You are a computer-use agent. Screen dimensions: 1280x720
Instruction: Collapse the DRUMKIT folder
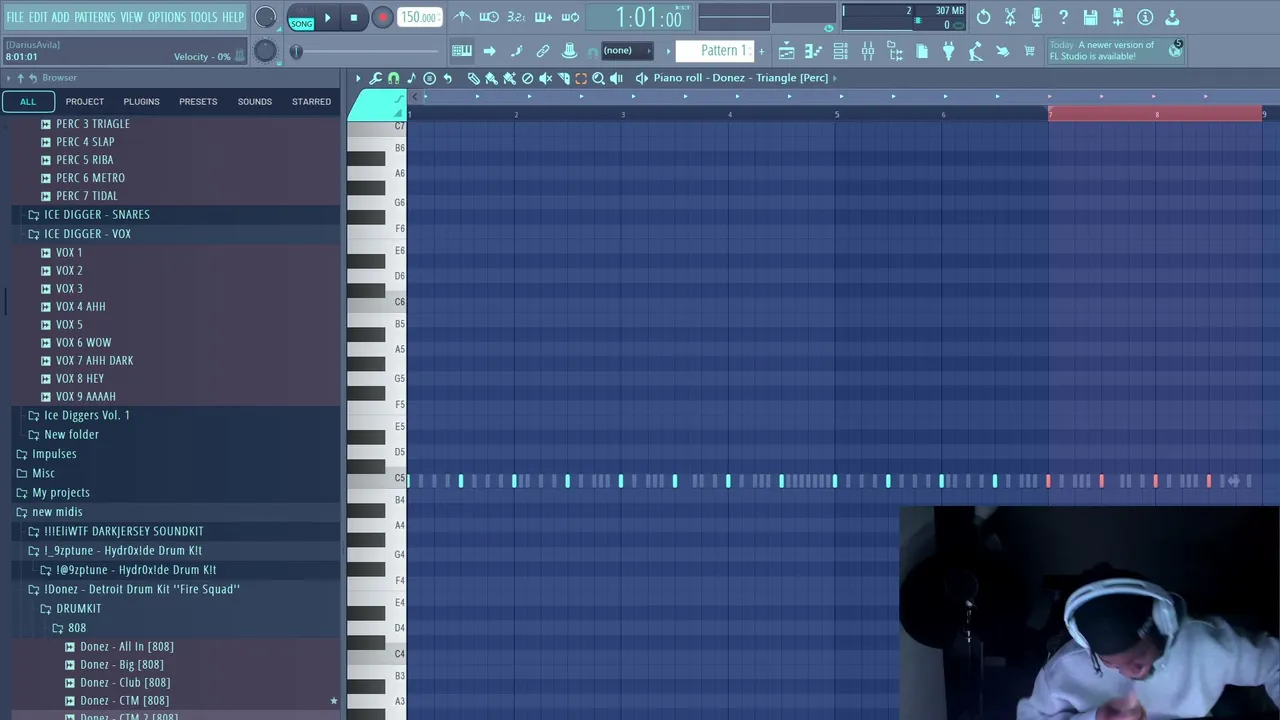pyautogui.click(x=78, y=609)
